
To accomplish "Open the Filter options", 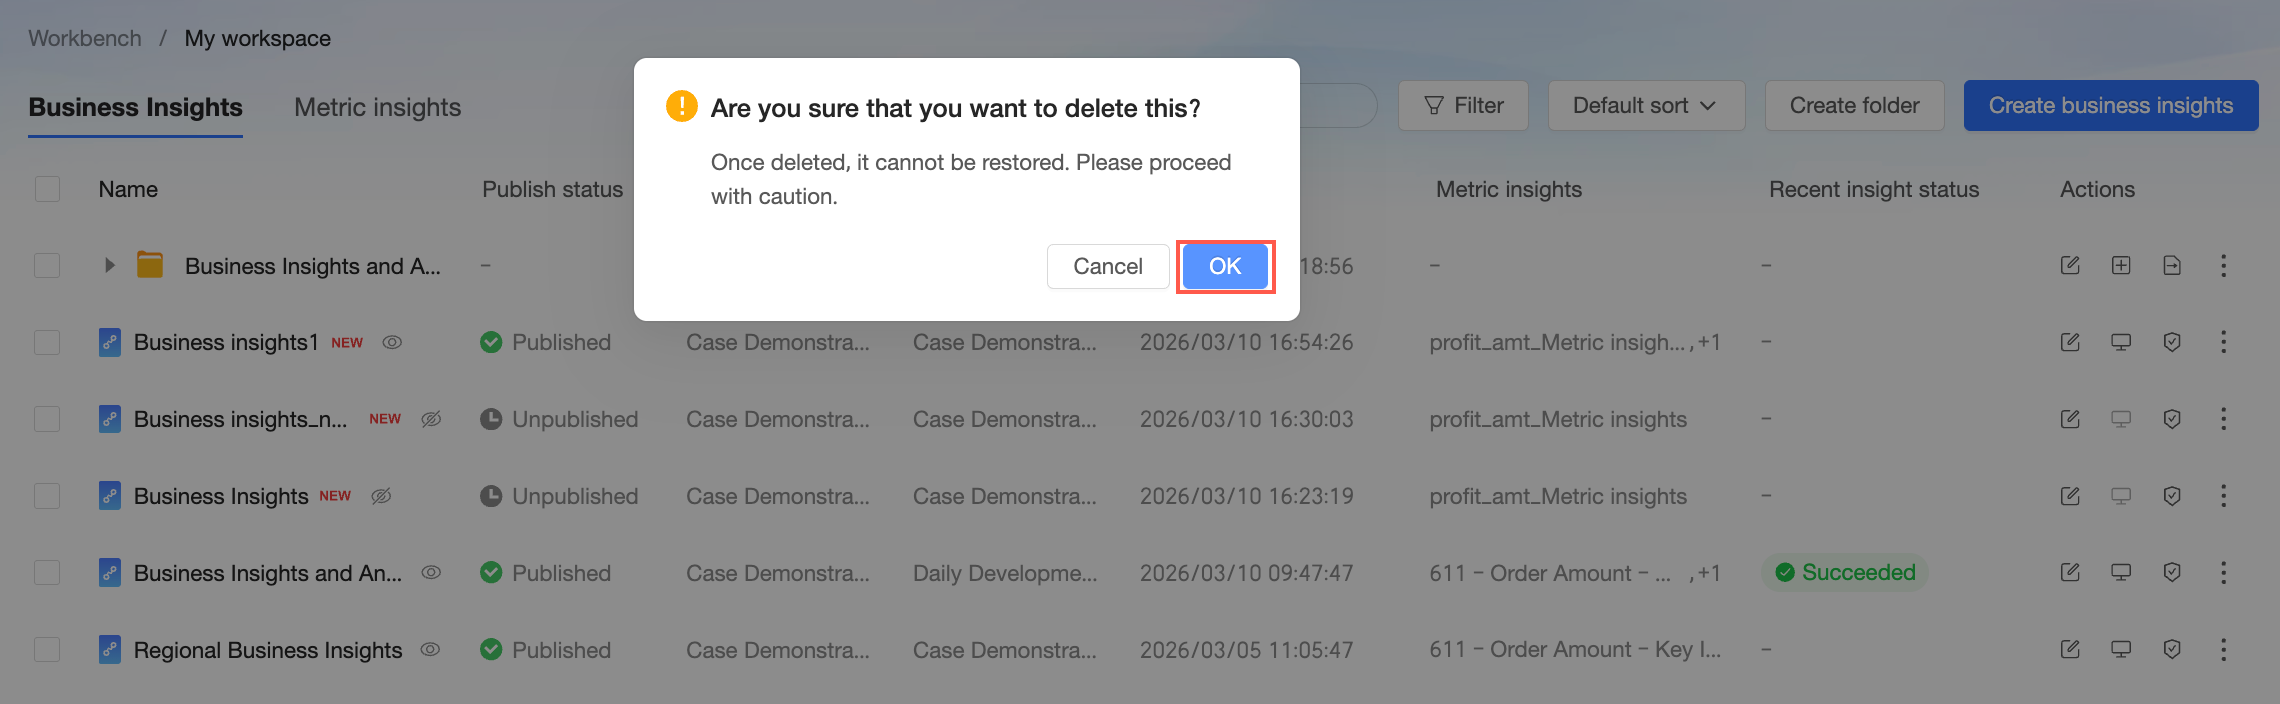I will 1463,106.
